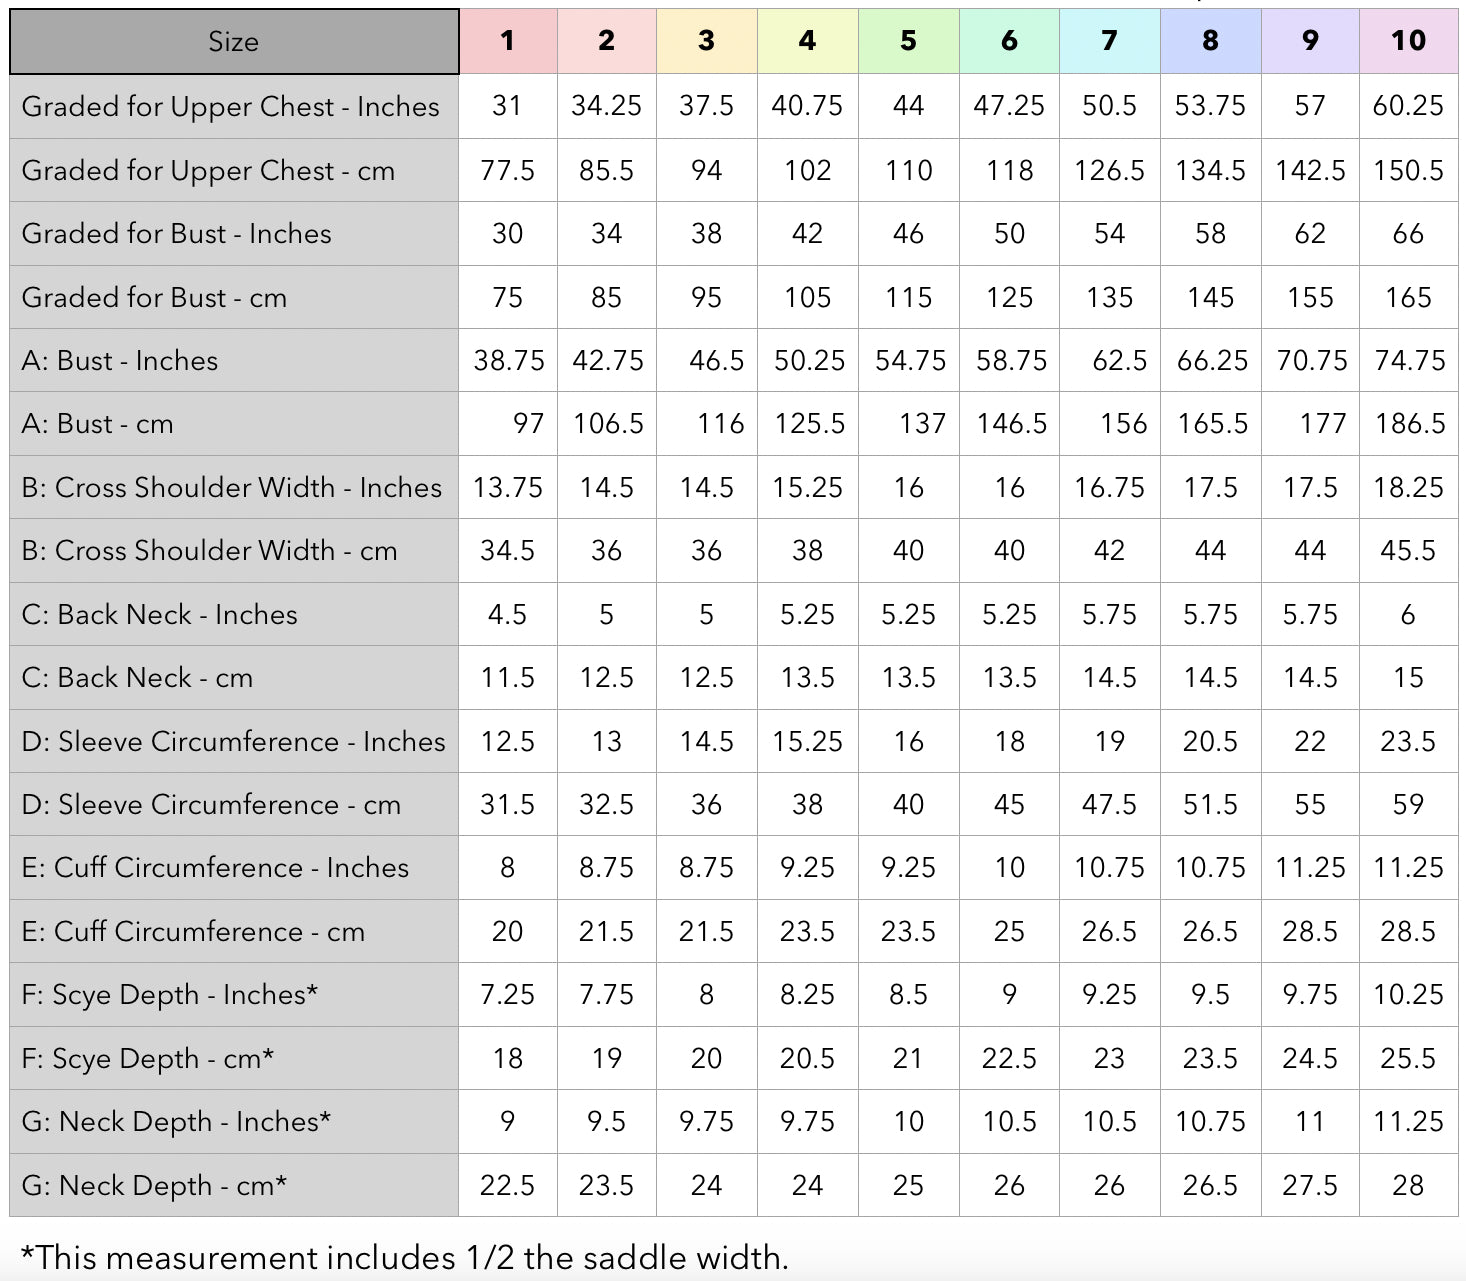Click the 'C: Back Neck - Inches' row label

[x=159, y=615]
